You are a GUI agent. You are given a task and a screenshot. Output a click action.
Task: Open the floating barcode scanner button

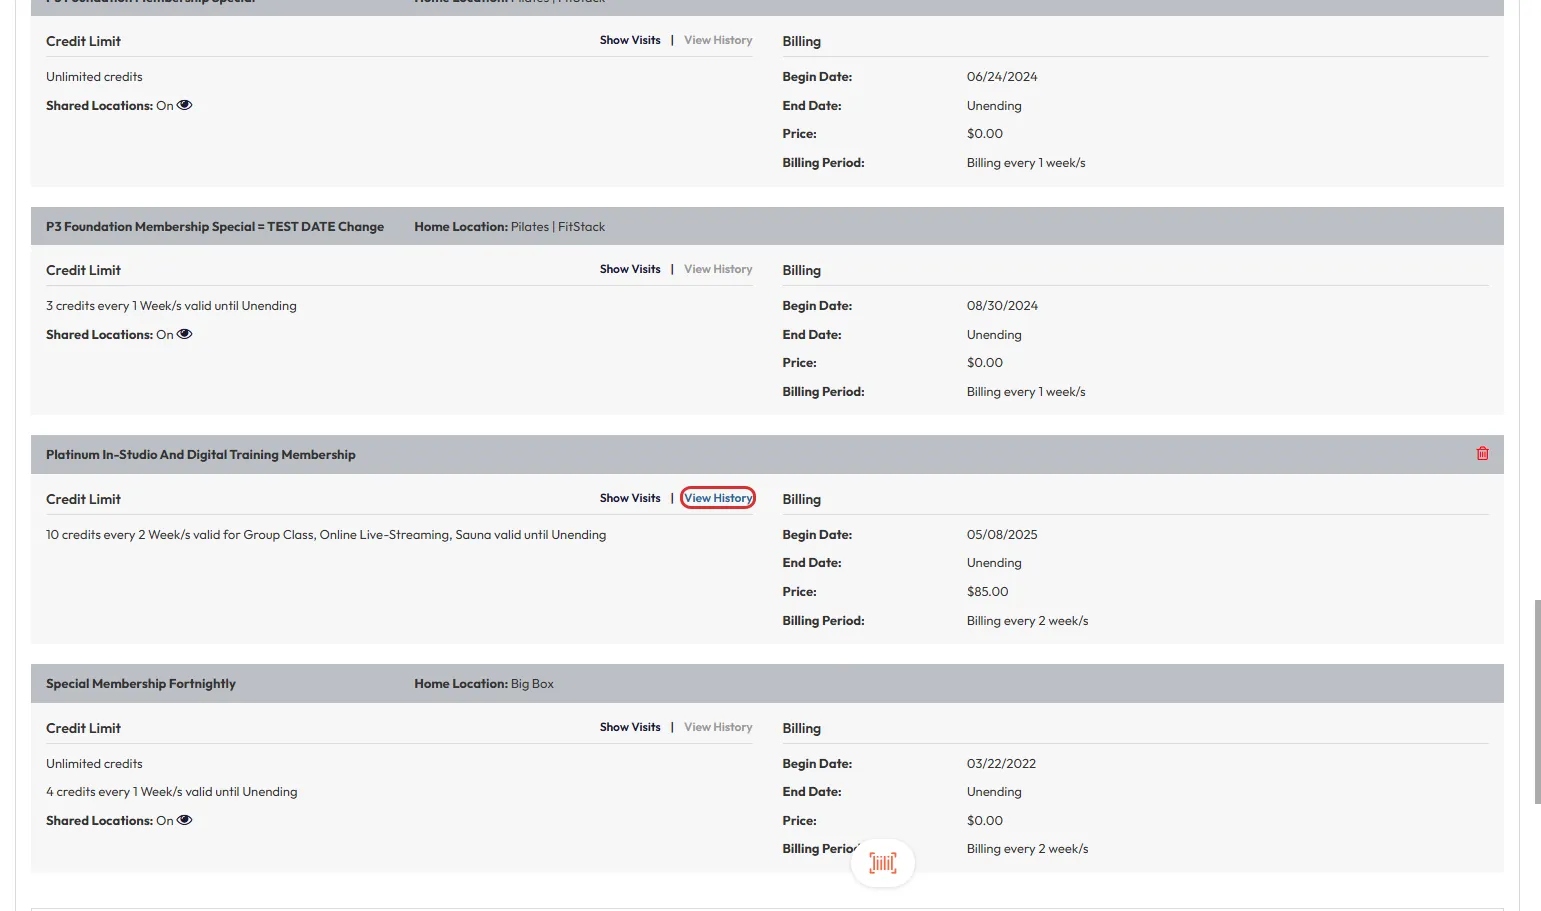click(x=882, y=863)
